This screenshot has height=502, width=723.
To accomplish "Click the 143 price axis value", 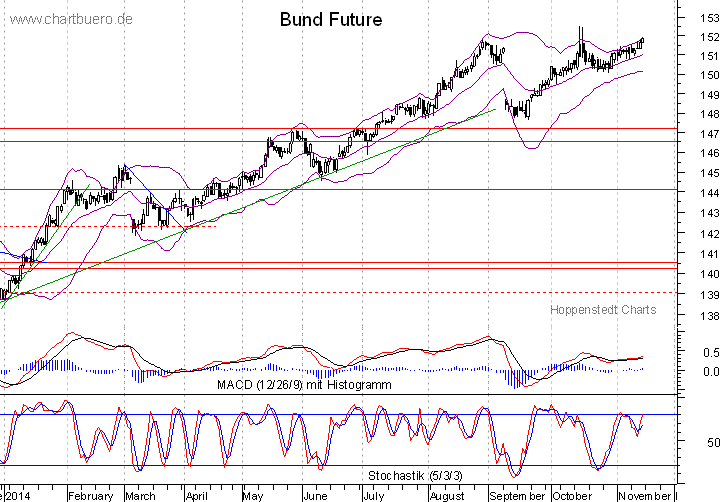I will tap(710, 213).
